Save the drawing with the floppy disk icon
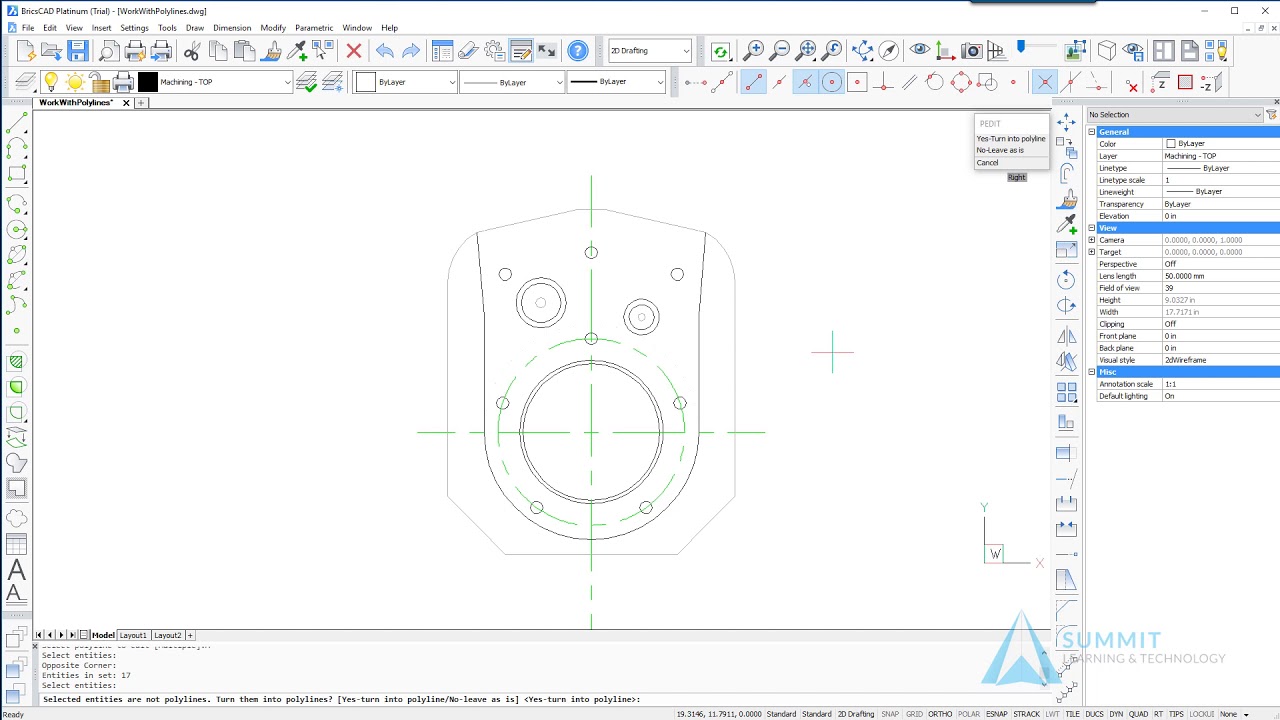Image resolution: width=1280 pixels, height=720 pixels. pos(78,51)
